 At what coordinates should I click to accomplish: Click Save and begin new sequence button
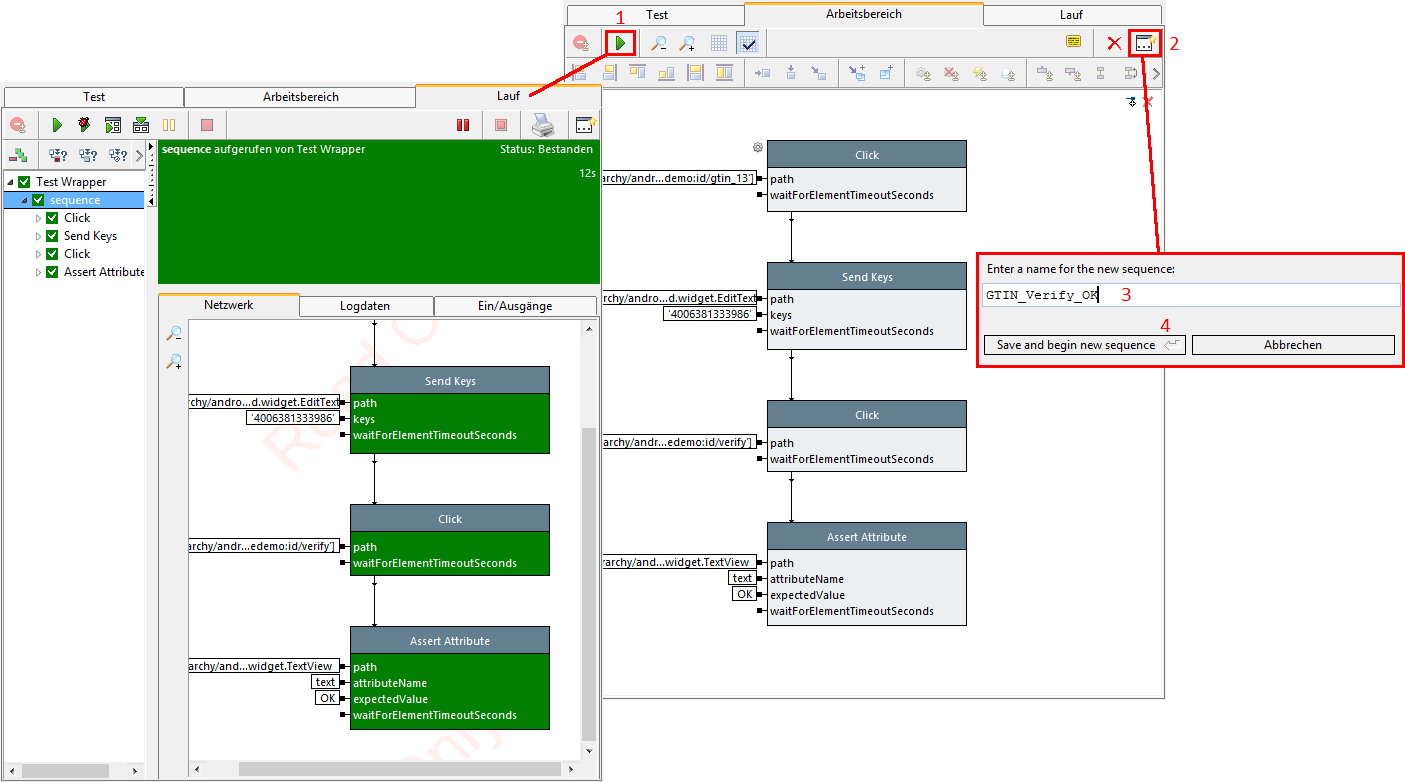(1085, 345)
